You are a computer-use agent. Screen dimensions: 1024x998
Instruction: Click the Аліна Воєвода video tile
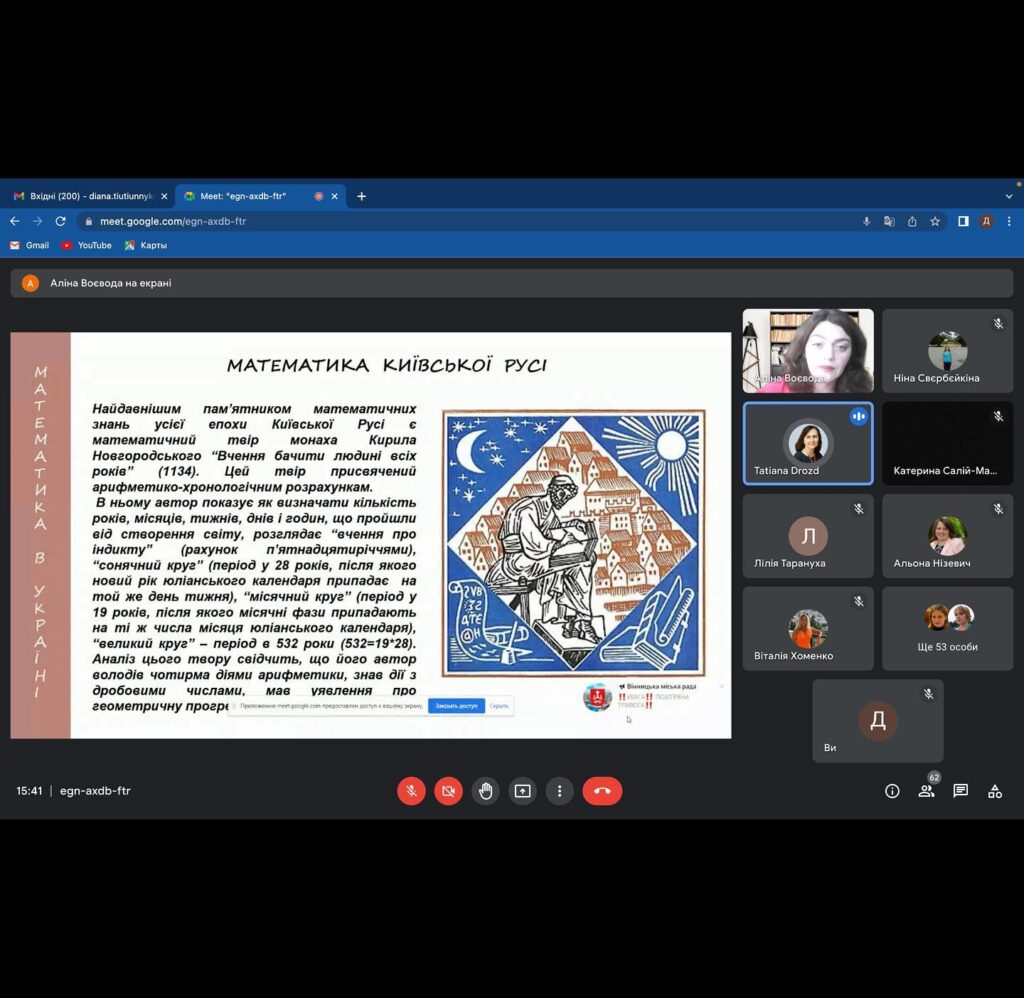coord(808,351)
